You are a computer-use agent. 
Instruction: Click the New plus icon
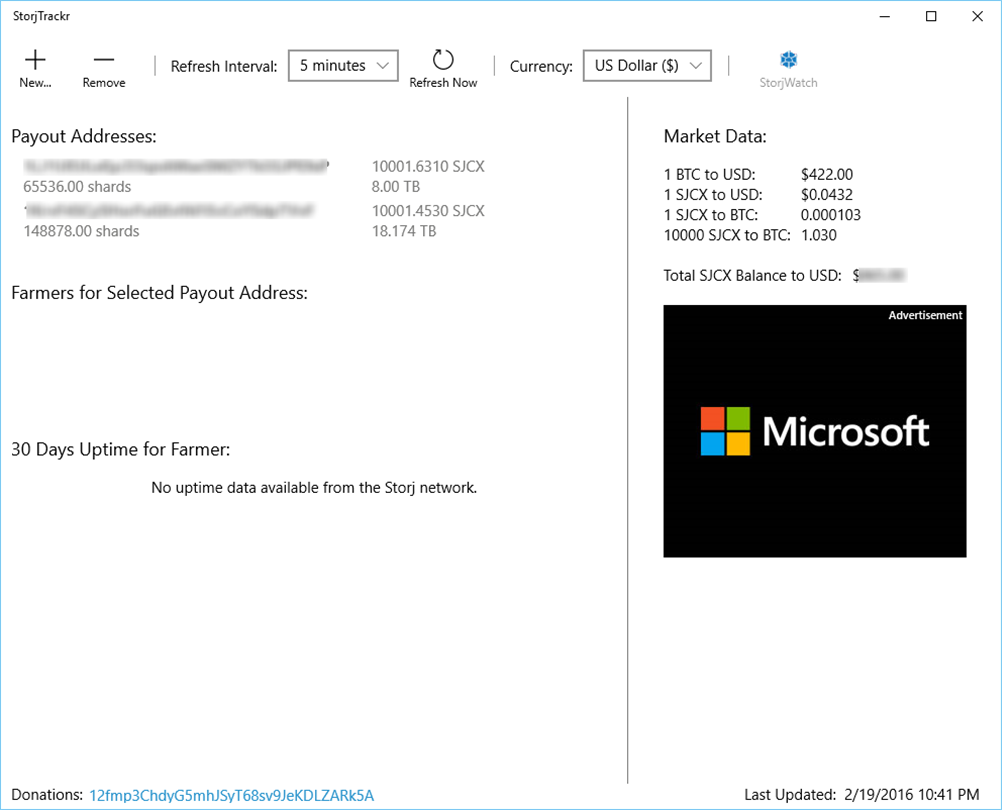(x=35, y=60)
